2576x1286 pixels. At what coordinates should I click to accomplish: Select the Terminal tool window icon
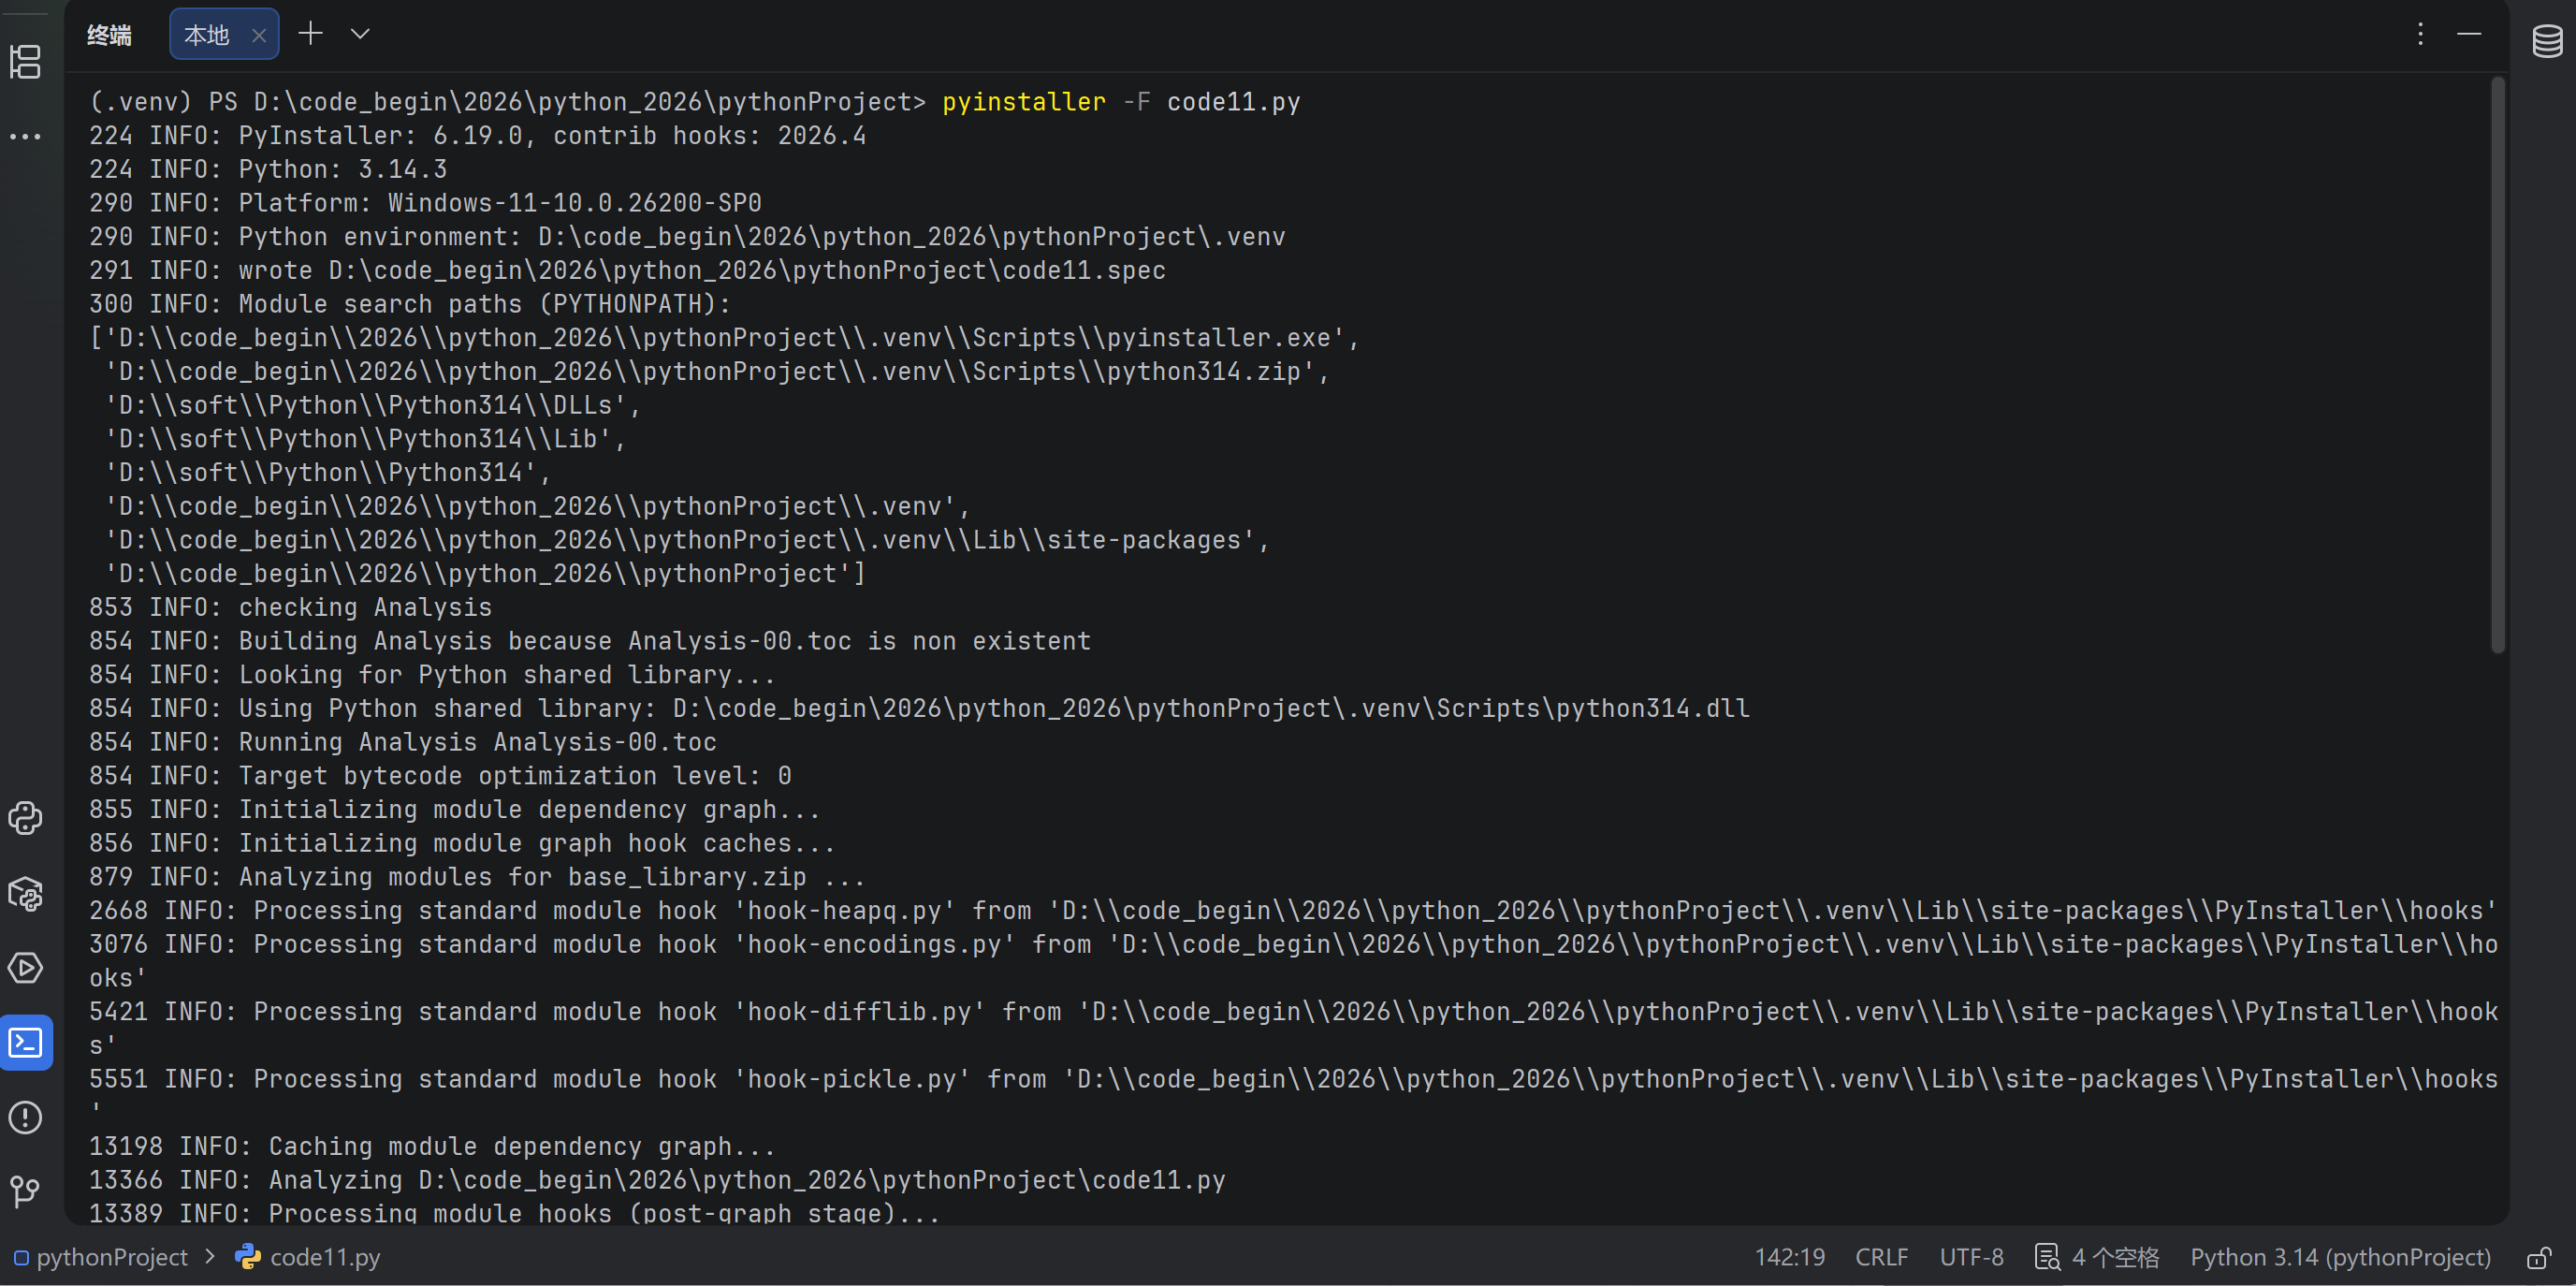[x=25, y=1043]
